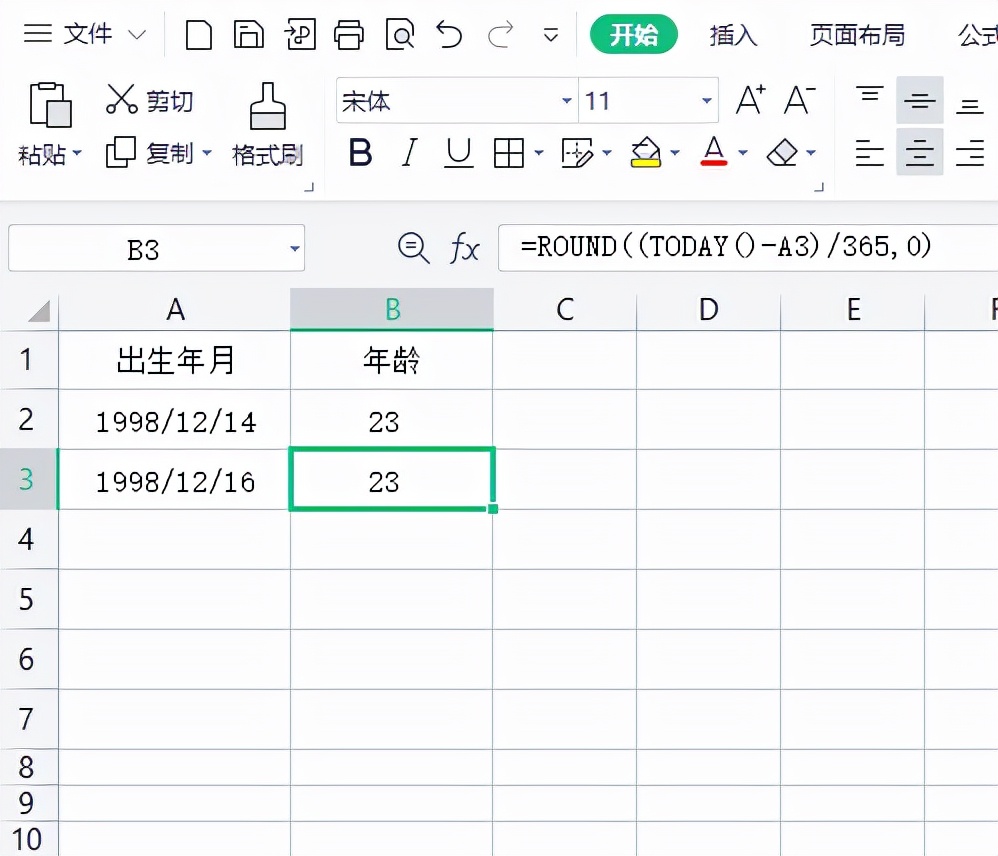This screenshot has height=856, width=998.
Task: Switch to the 插入 ribbon tab
Action: [734, 33]
